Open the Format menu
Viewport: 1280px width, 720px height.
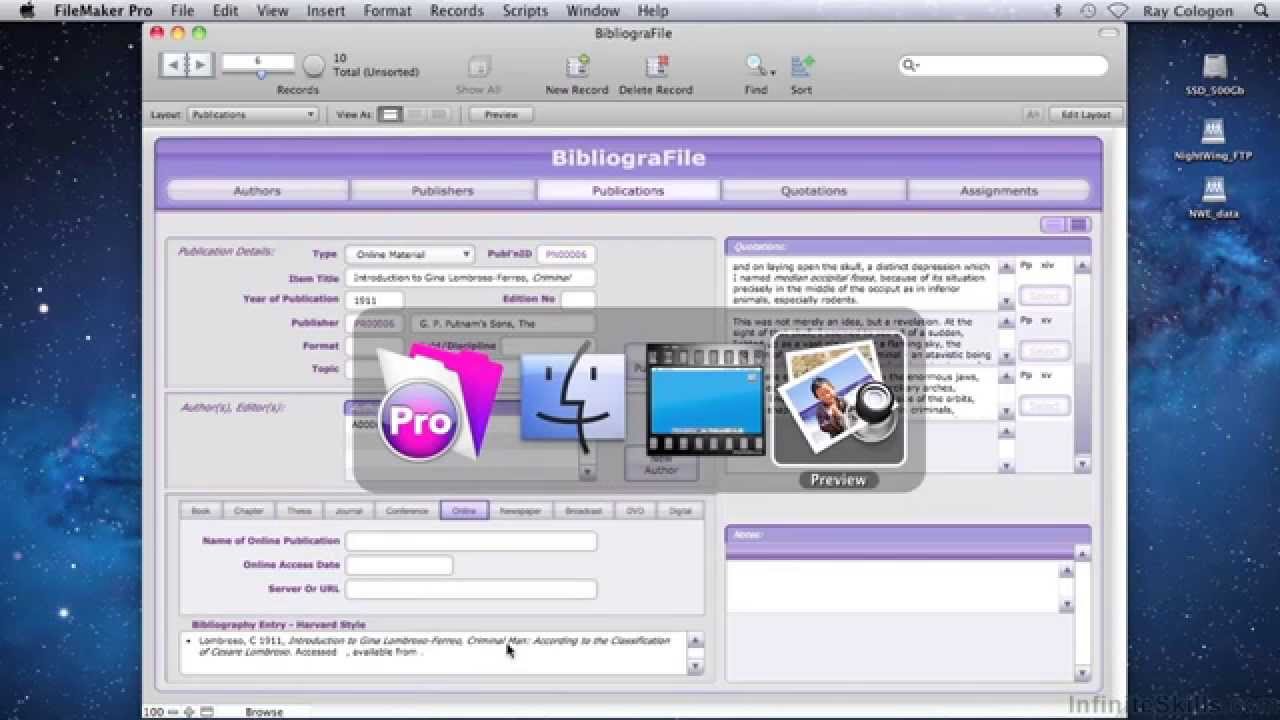(388, 11)
